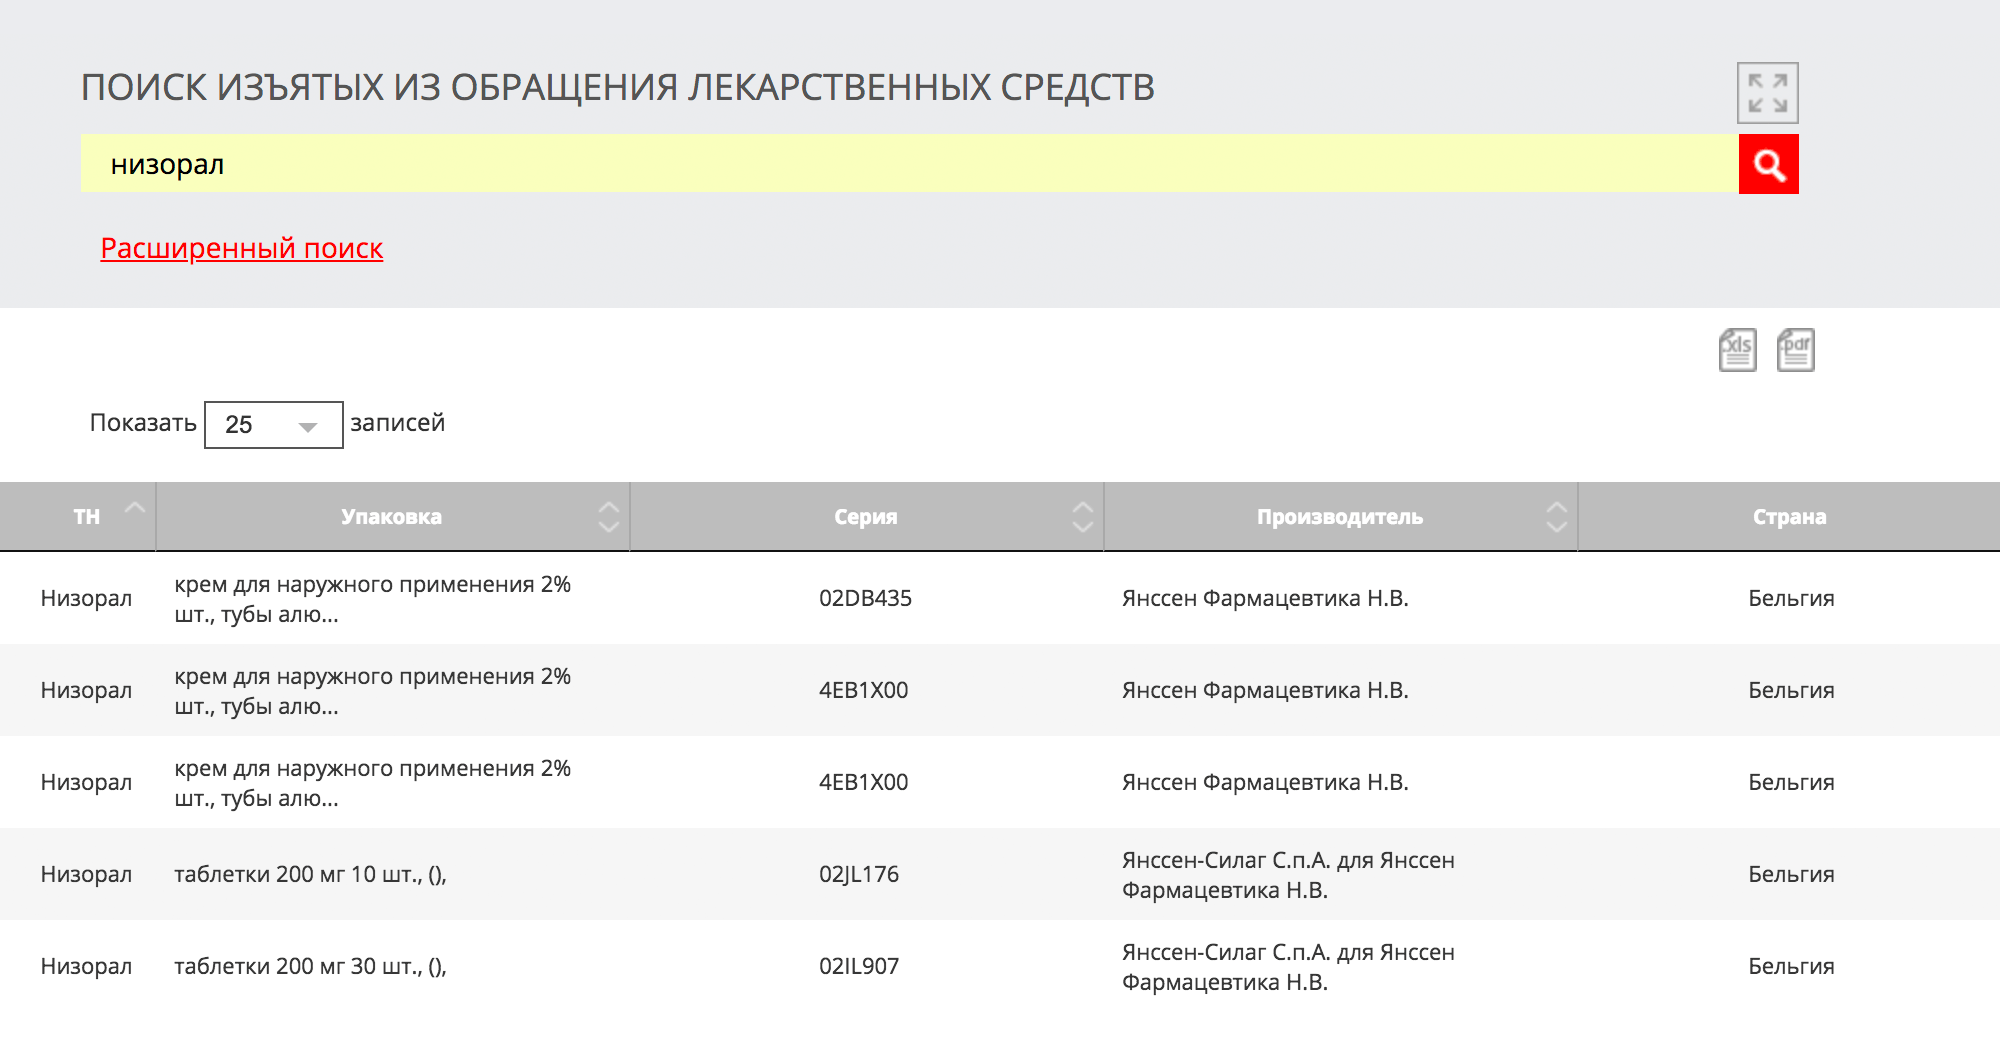2000x1060 pixels.
Task: Select series 02JL176 cell
Action: [859, 874]
